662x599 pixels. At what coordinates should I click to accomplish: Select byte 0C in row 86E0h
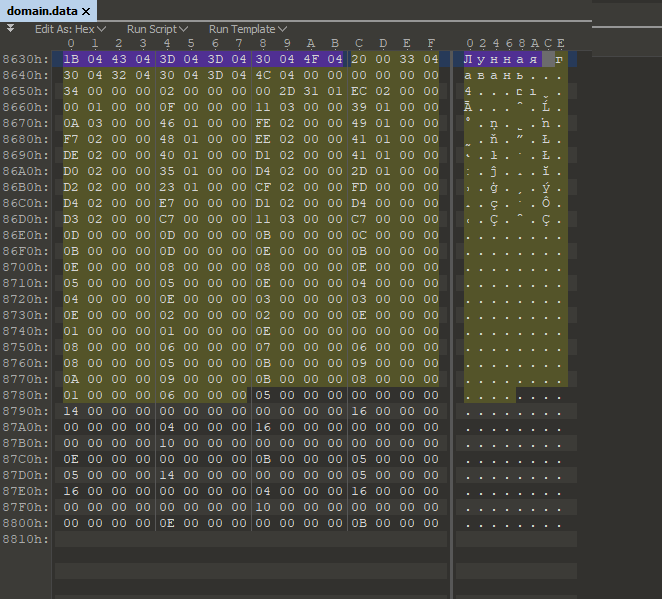(x=359, y=235)
